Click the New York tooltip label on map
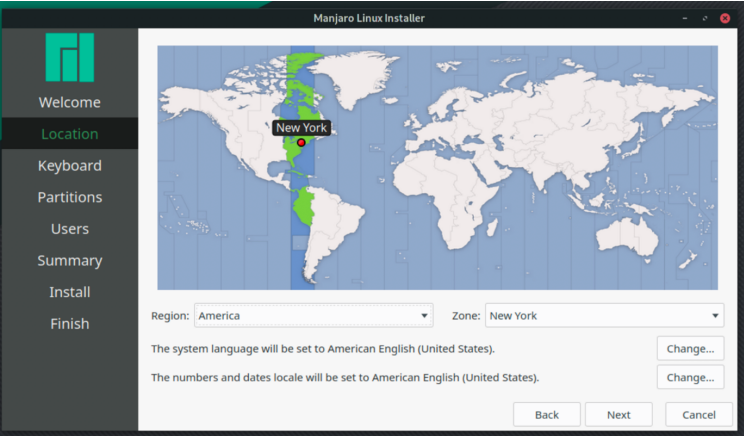The height and width of the screenshot is (436, 744). pyautogui.click(x=301, y=128)
